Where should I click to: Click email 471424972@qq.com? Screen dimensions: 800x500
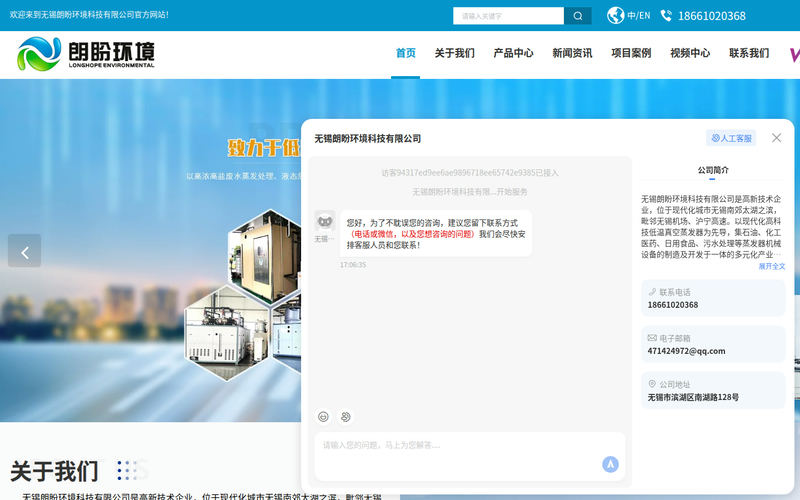tap(686, 351)
